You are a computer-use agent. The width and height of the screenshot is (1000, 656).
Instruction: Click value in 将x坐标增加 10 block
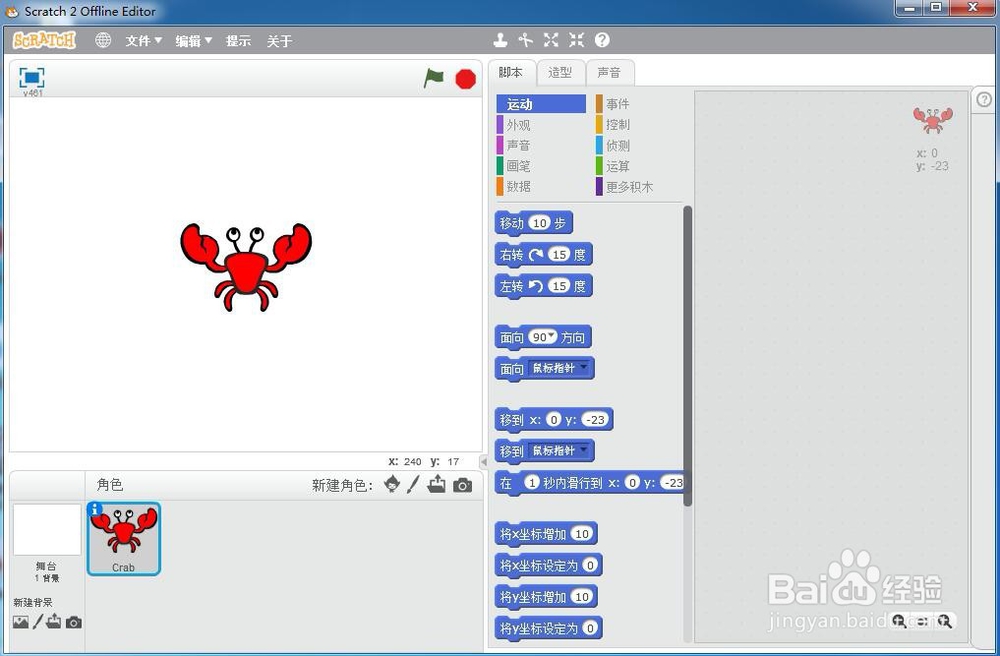[582, 534]
